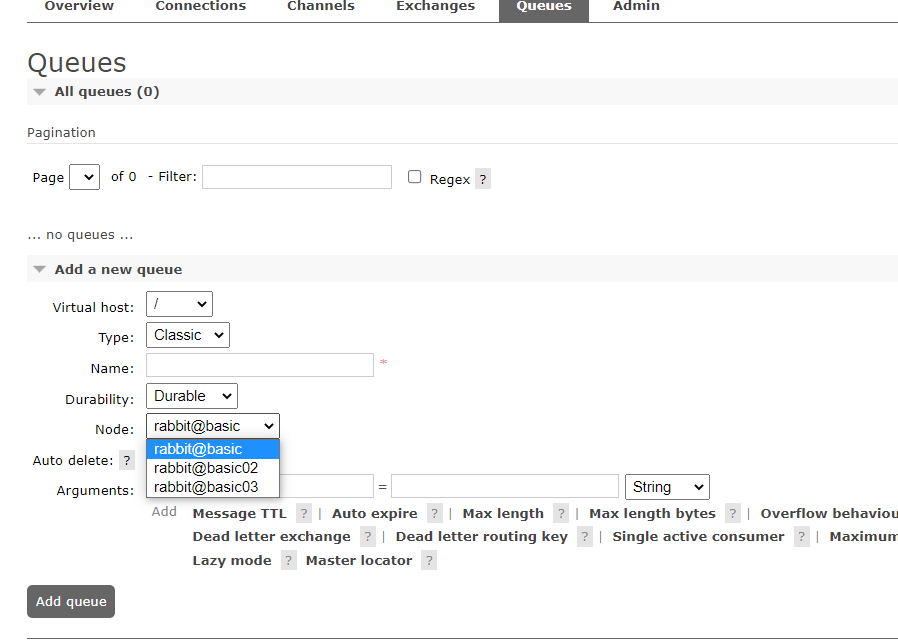Add the Lazy mode argument
The width and height of the screenshot is (898, 640).
coord(232,560)
